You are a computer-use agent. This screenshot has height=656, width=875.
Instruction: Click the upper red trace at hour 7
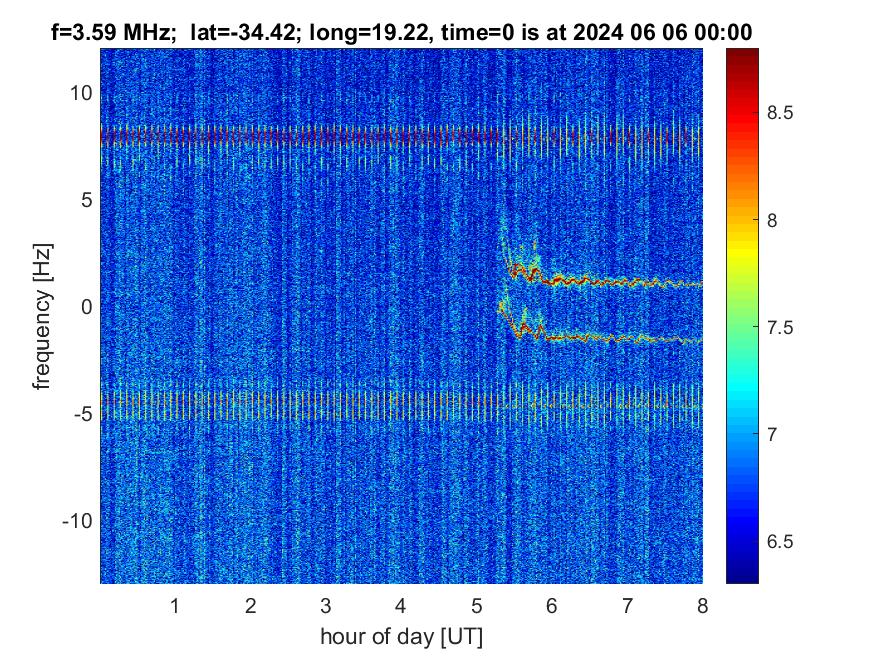(627, 283)
